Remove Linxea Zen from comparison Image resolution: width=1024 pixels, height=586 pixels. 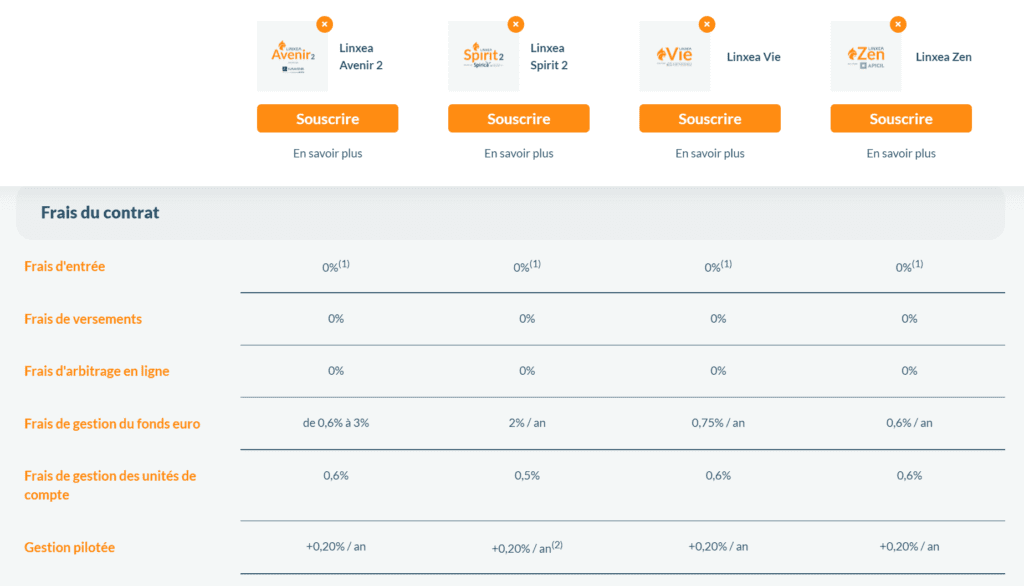tap(897, 24)
